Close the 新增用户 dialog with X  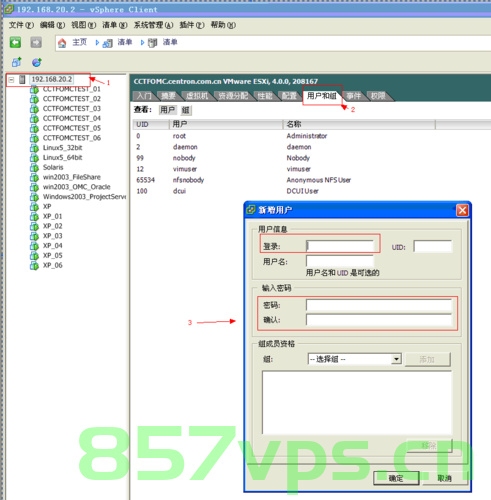(x=462, y=210)
